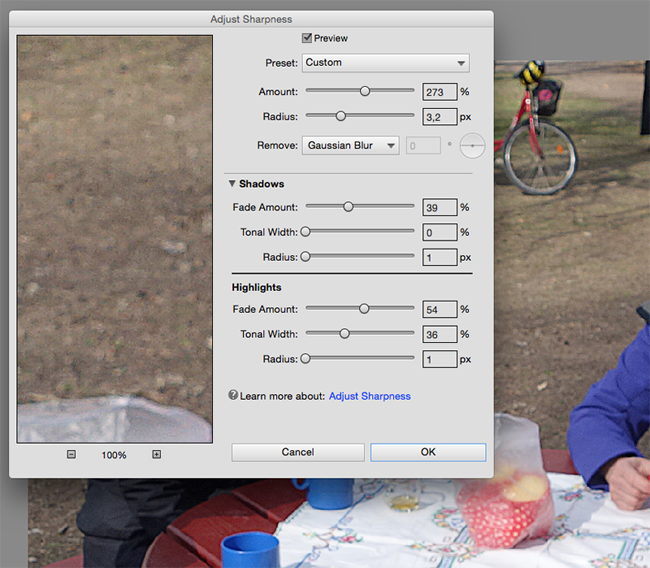Click the Cancel button
The width and height of the screenshot is (650, 568).
point(298,452)
